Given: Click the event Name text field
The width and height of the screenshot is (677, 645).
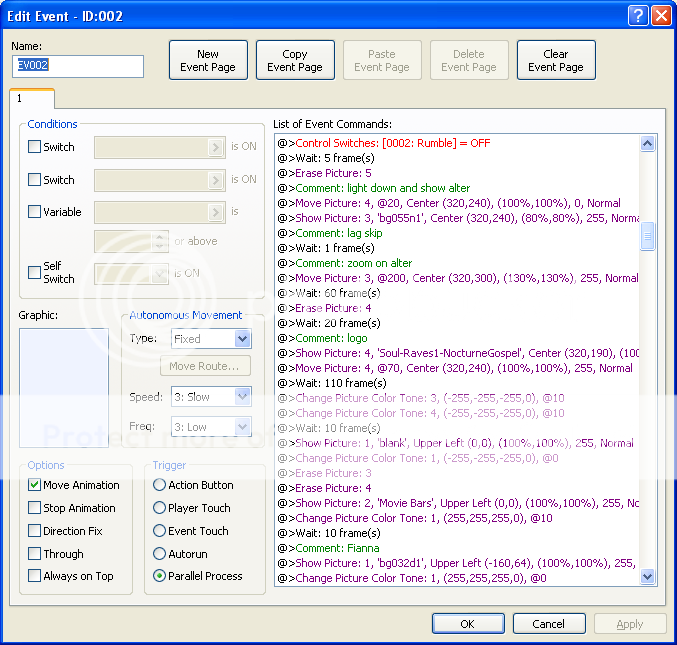Looking at the screenshot, I should [x=78, y=66].
